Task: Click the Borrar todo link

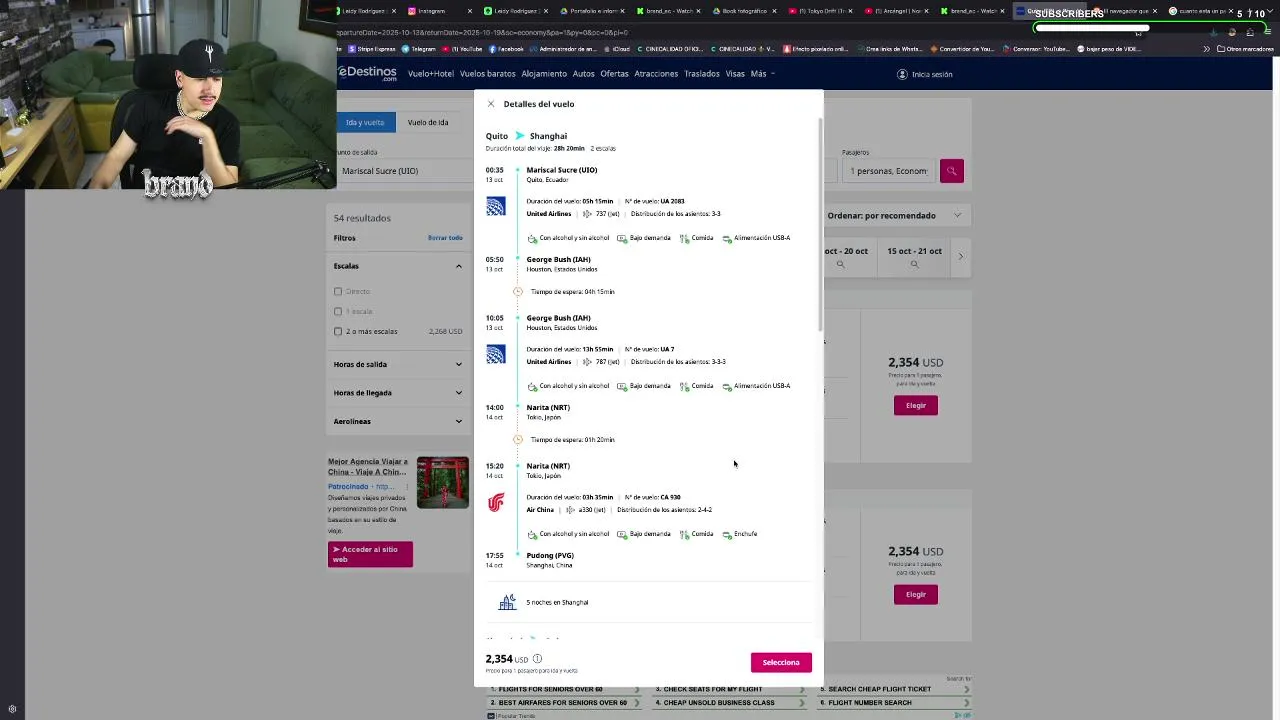Action: click(445, 238)
